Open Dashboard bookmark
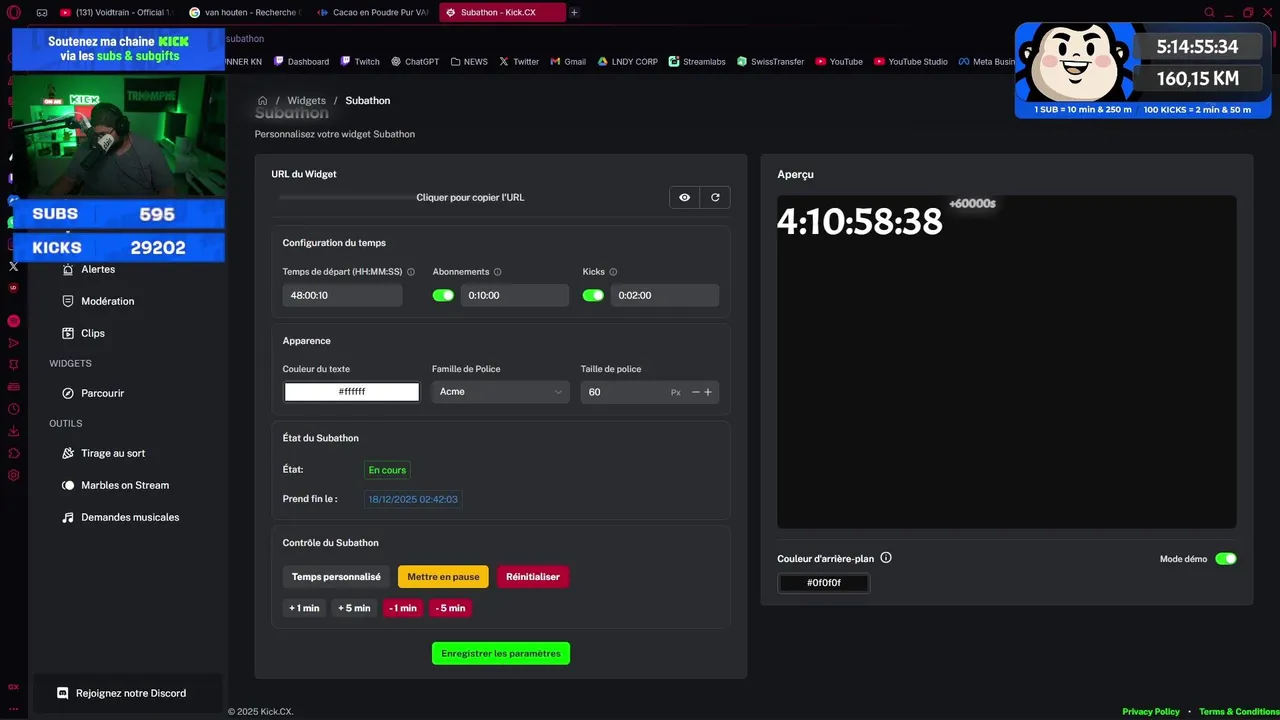Viewport: 1280px width, 720px height. (x=301, y=62)
